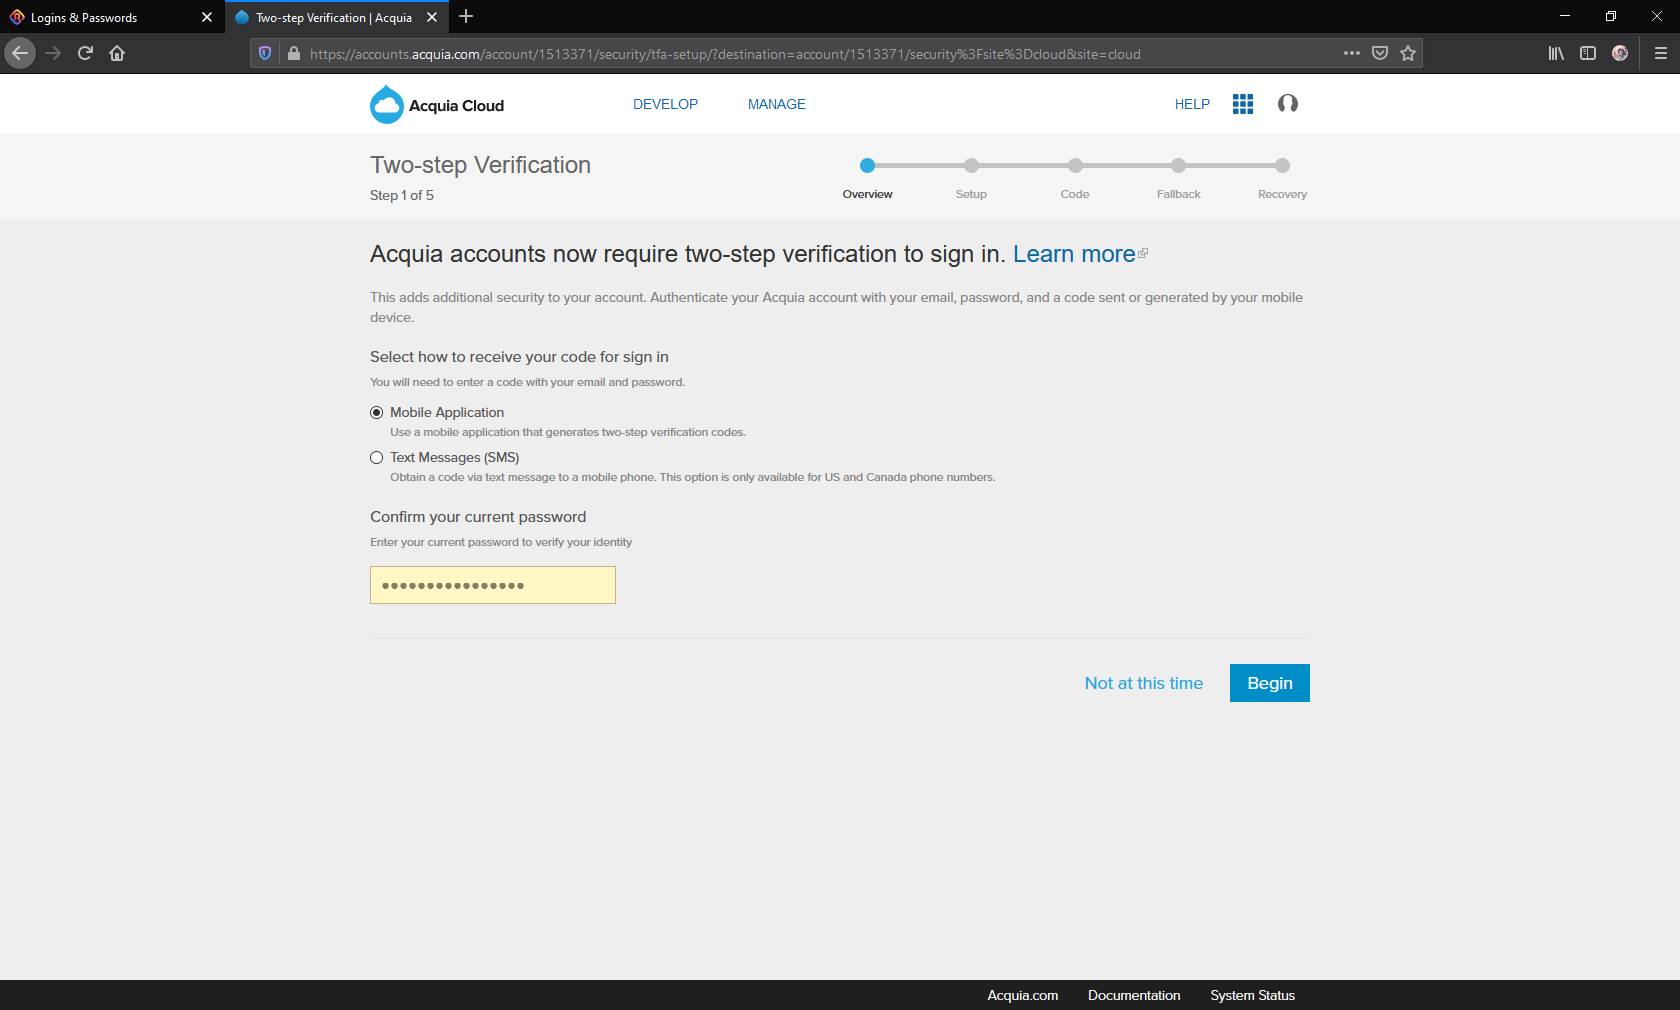This screenshot has width=1680, height=1010.
Task: Switch to the Logins & Passwords tab
Action: click(x=100, y=17)
